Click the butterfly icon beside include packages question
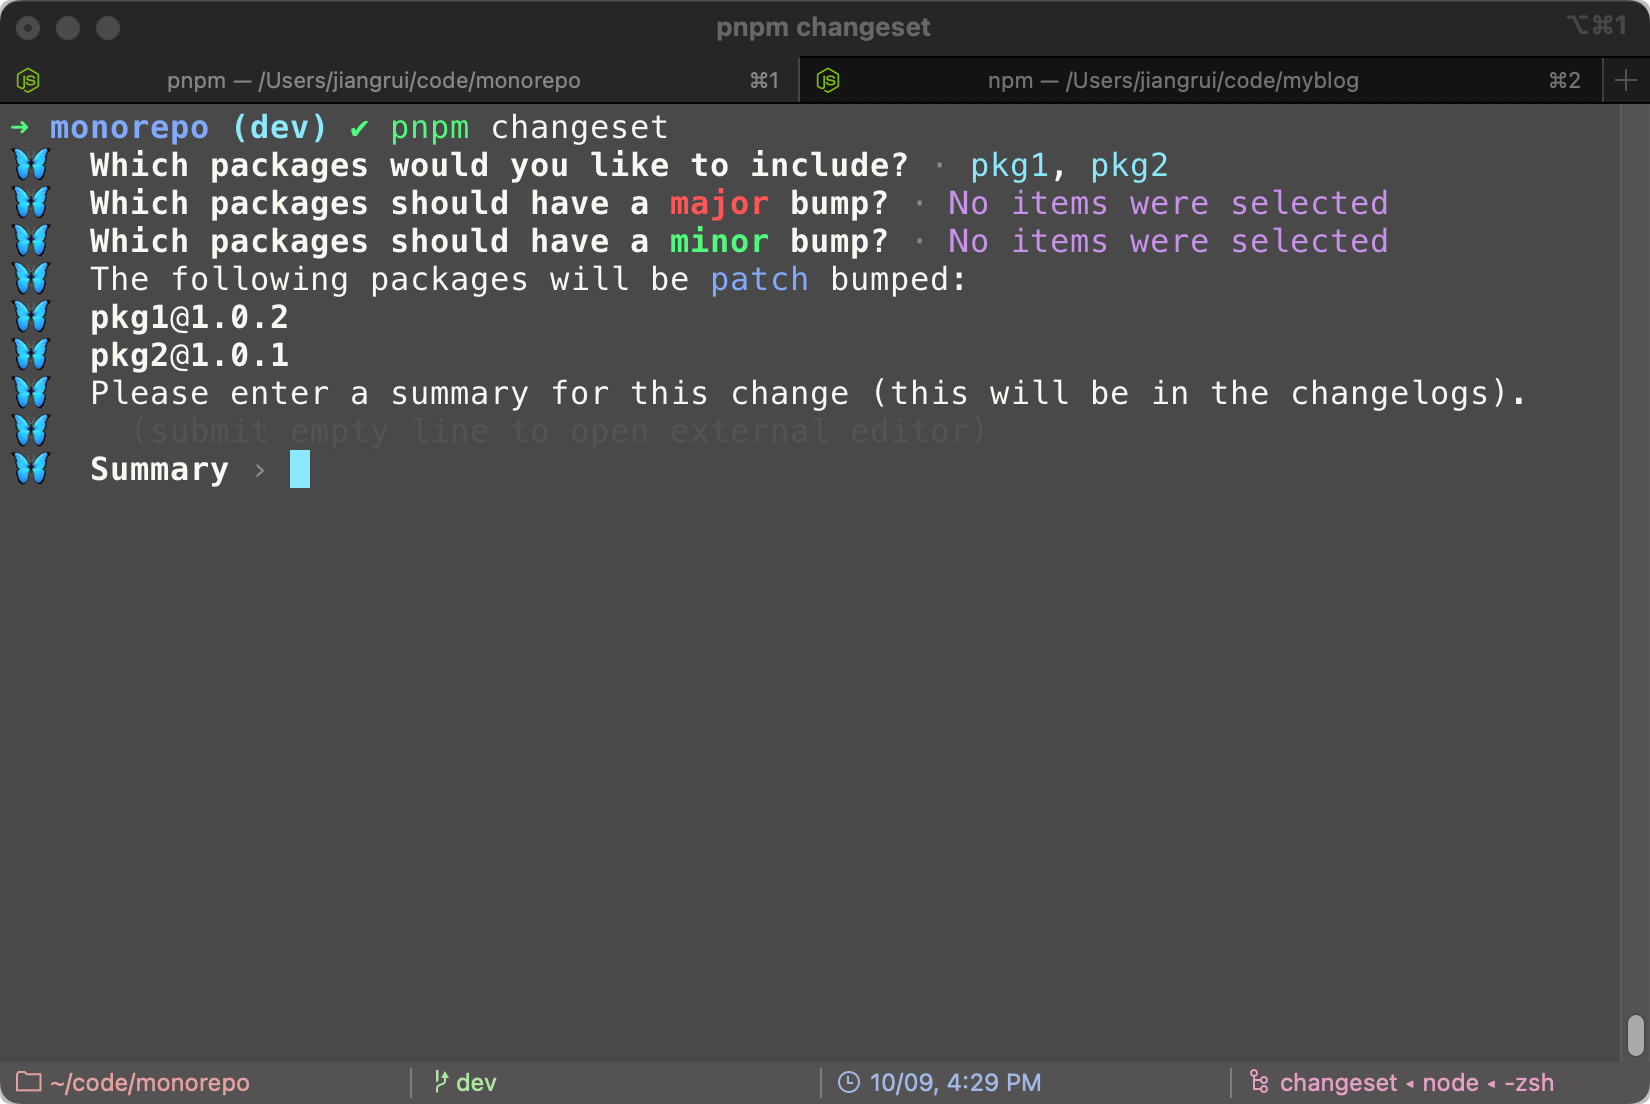Viewport: 1650px width, 1104px height. click(31, 164)
